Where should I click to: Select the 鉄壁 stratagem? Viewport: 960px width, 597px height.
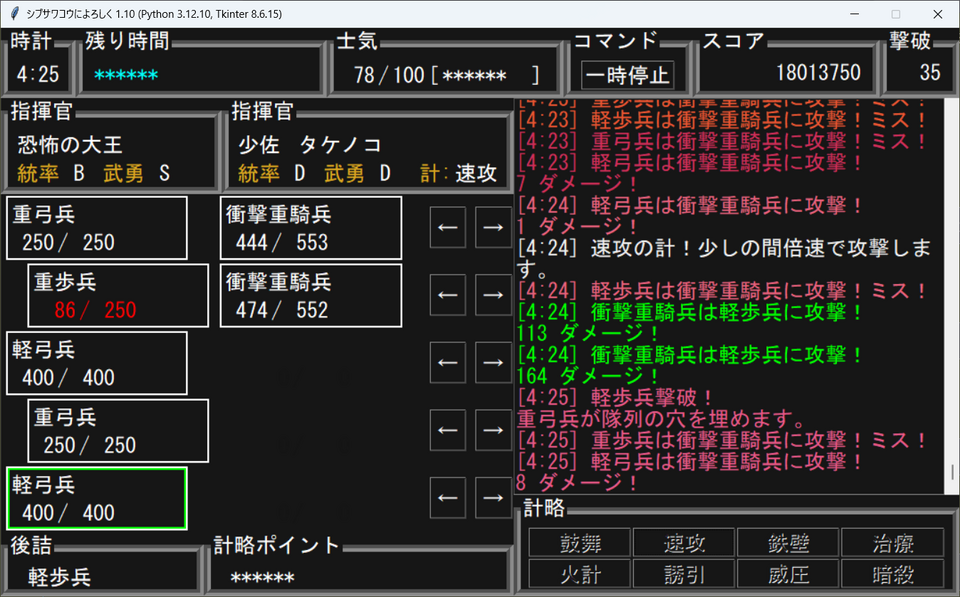coord(788,543)
